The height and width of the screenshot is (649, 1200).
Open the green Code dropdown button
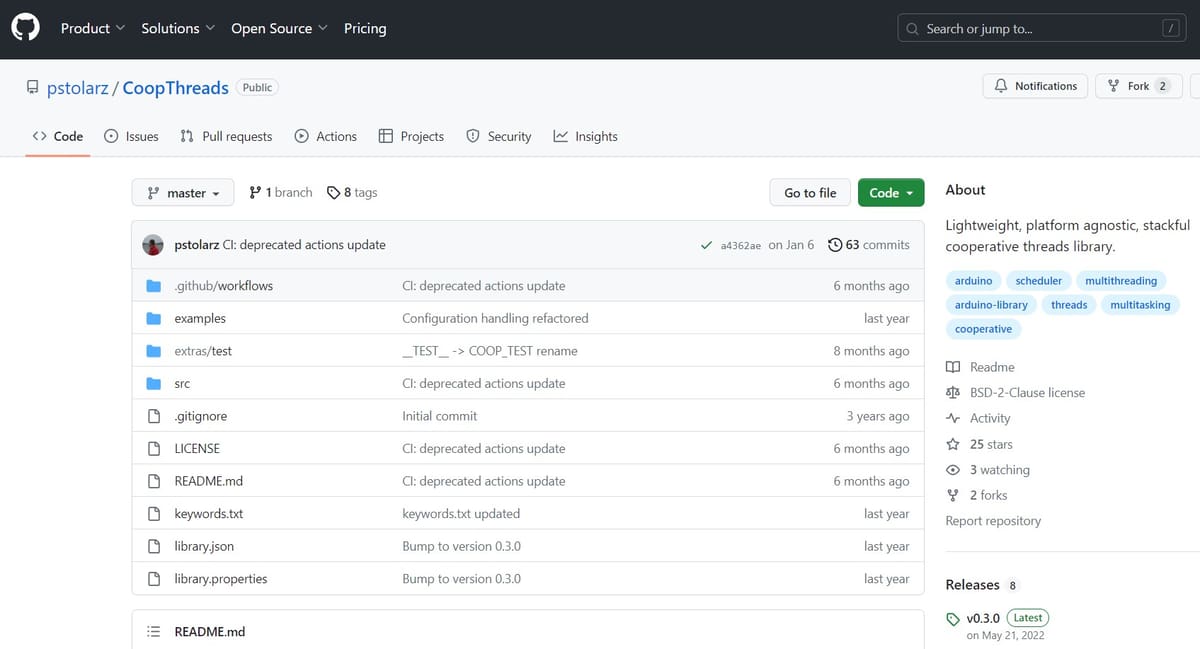(x=892, y=193)
